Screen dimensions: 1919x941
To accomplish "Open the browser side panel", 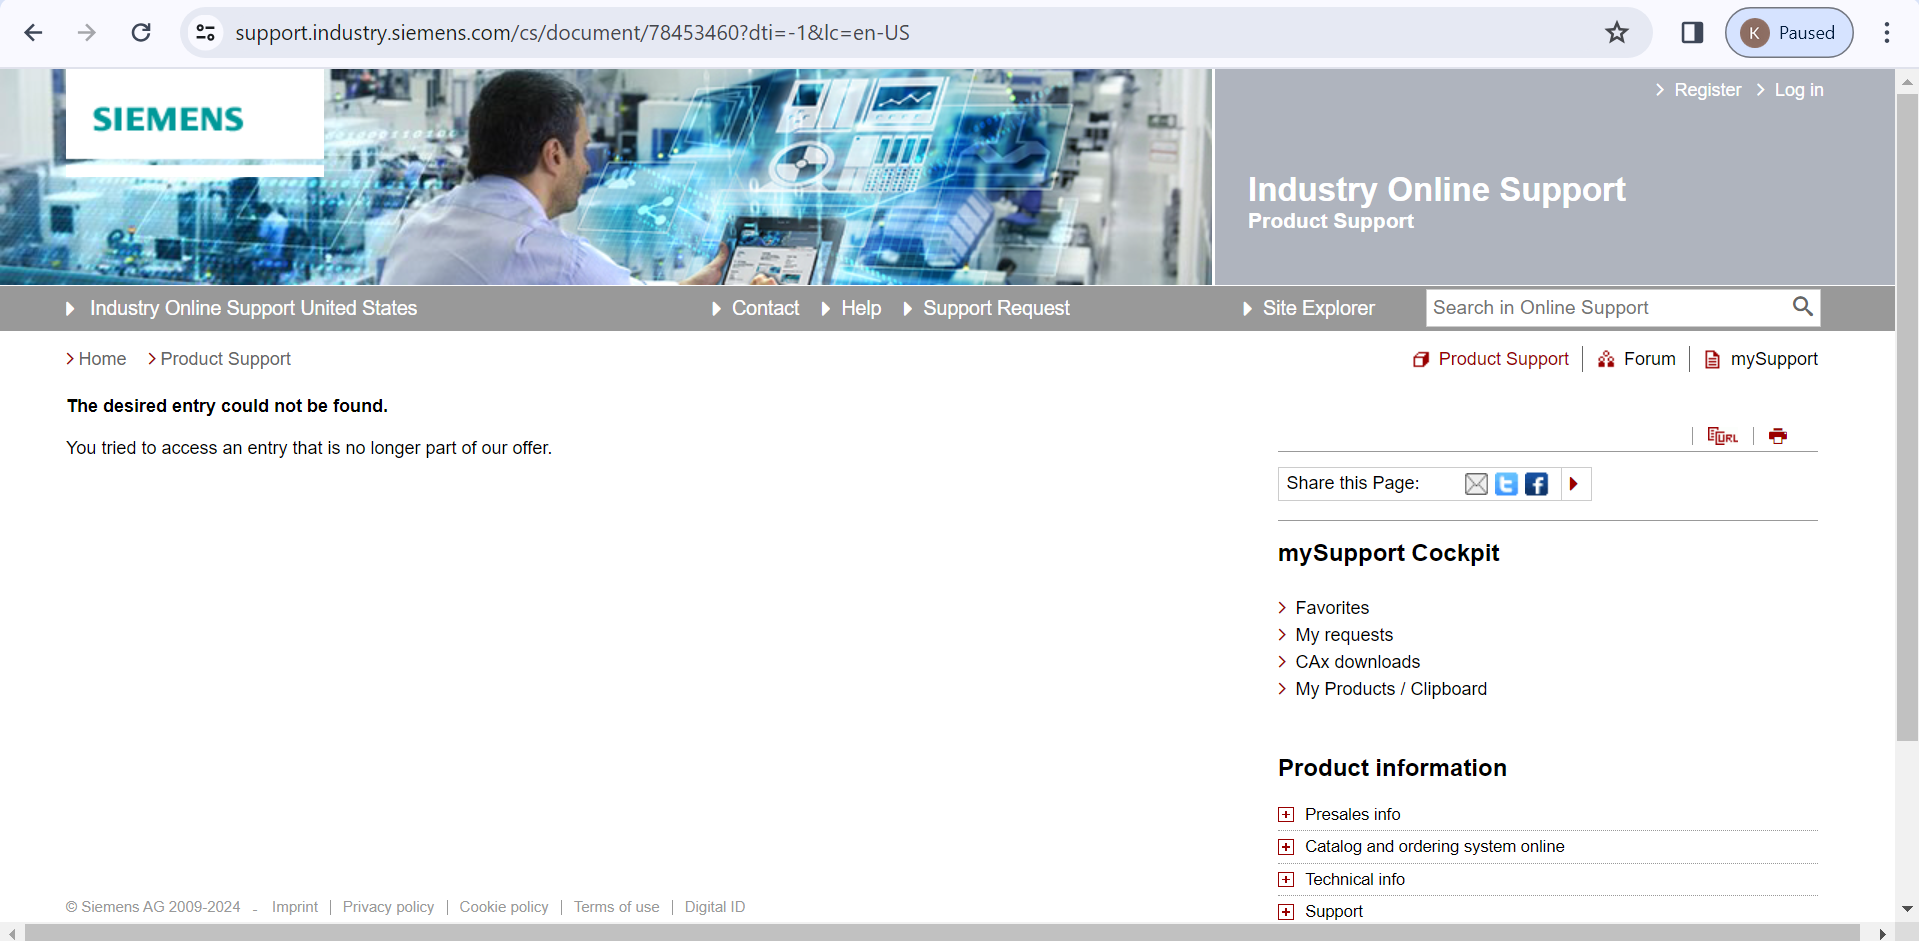I will [x=1692, y=33].
